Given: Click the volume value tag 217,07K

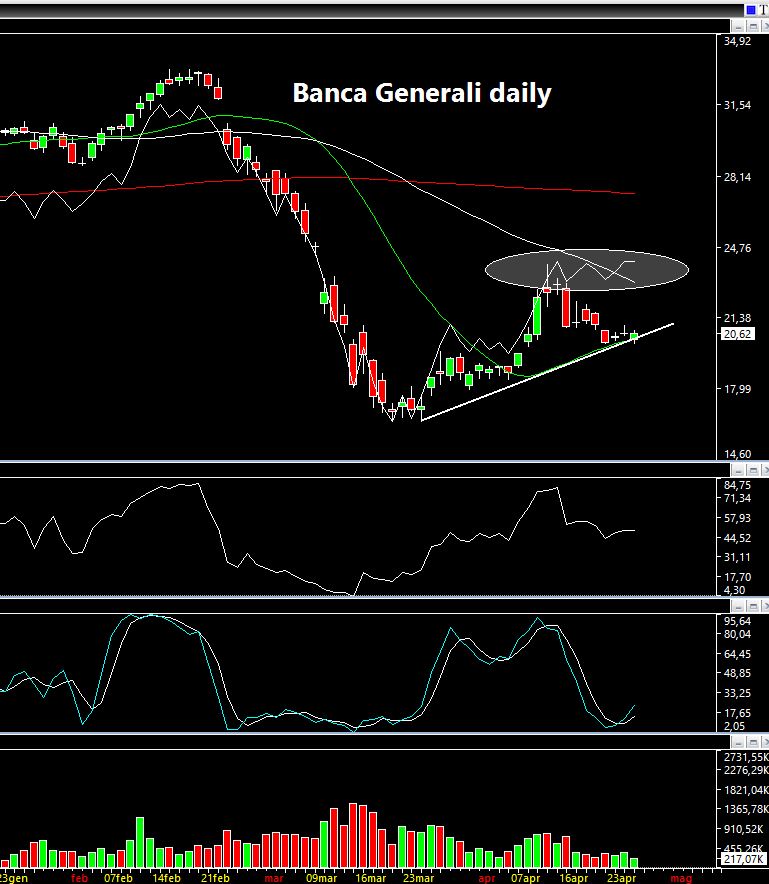Looking at the screenshot, I should point(743,859).
